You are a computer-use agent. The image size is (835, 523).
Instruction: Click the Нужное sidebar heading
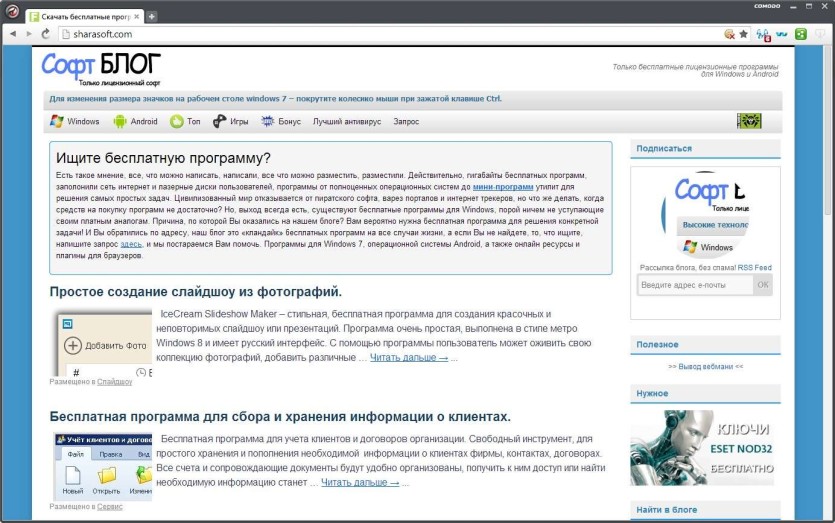point(652,394)
